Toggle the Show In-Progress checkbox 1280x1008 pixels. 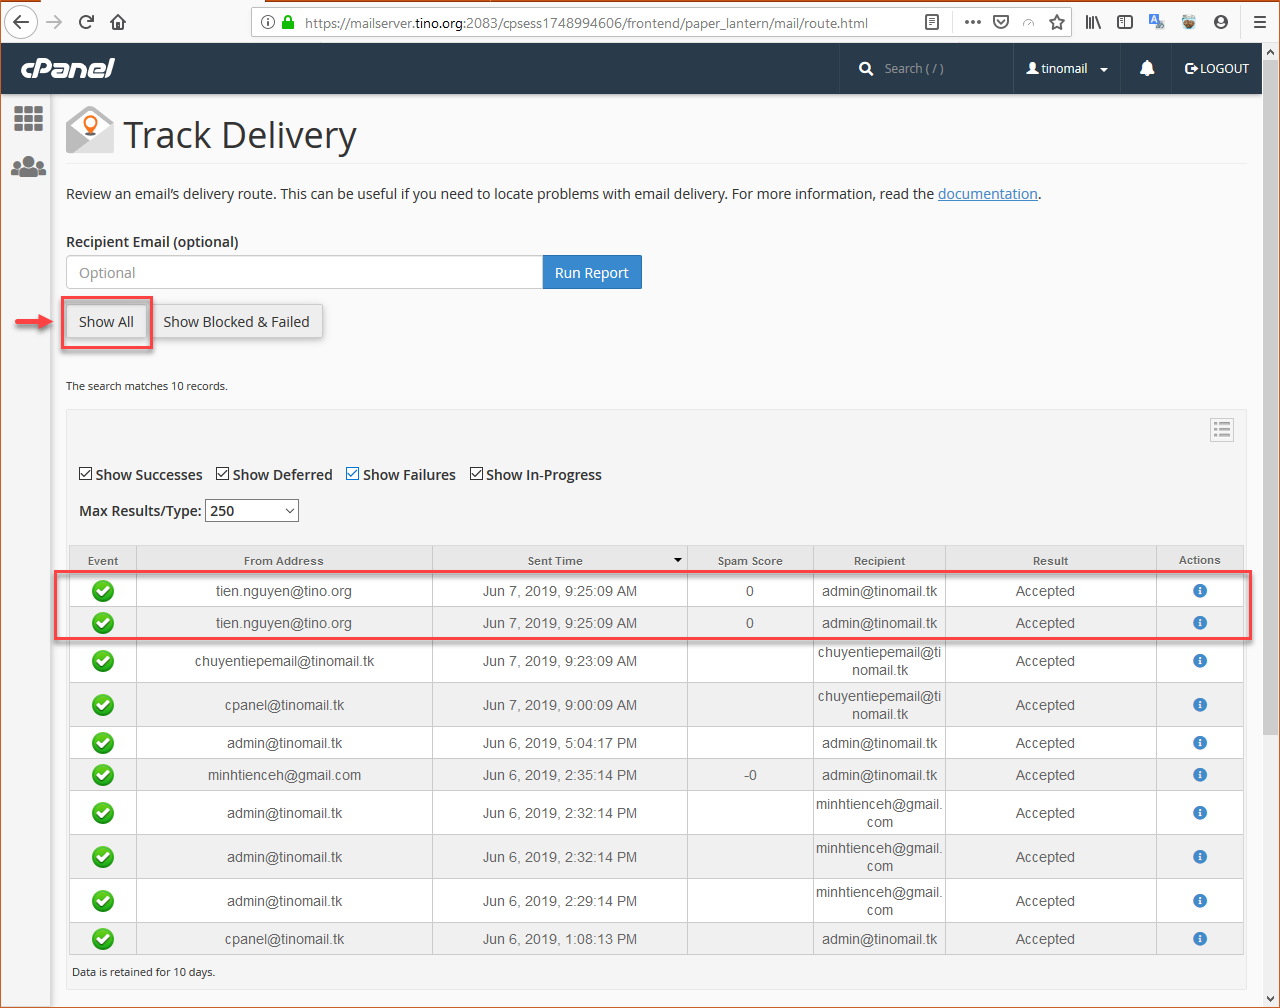pos(477,474)
